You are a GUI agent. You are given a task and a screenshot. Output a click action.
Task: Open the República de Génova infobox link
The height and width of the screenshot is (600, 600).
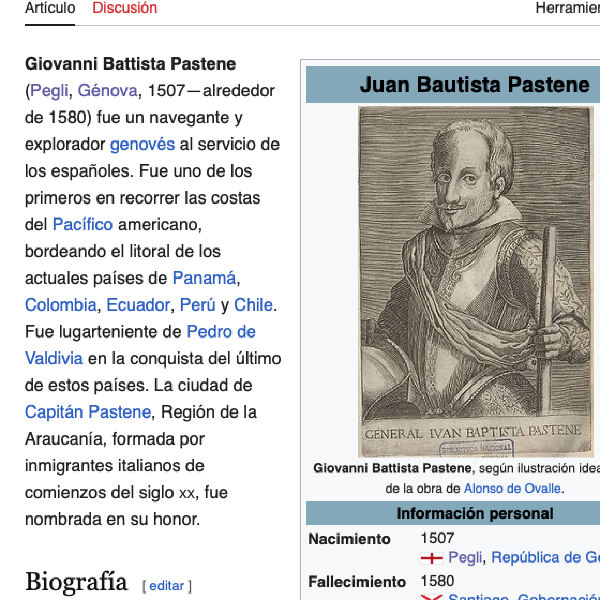point(545,558)
